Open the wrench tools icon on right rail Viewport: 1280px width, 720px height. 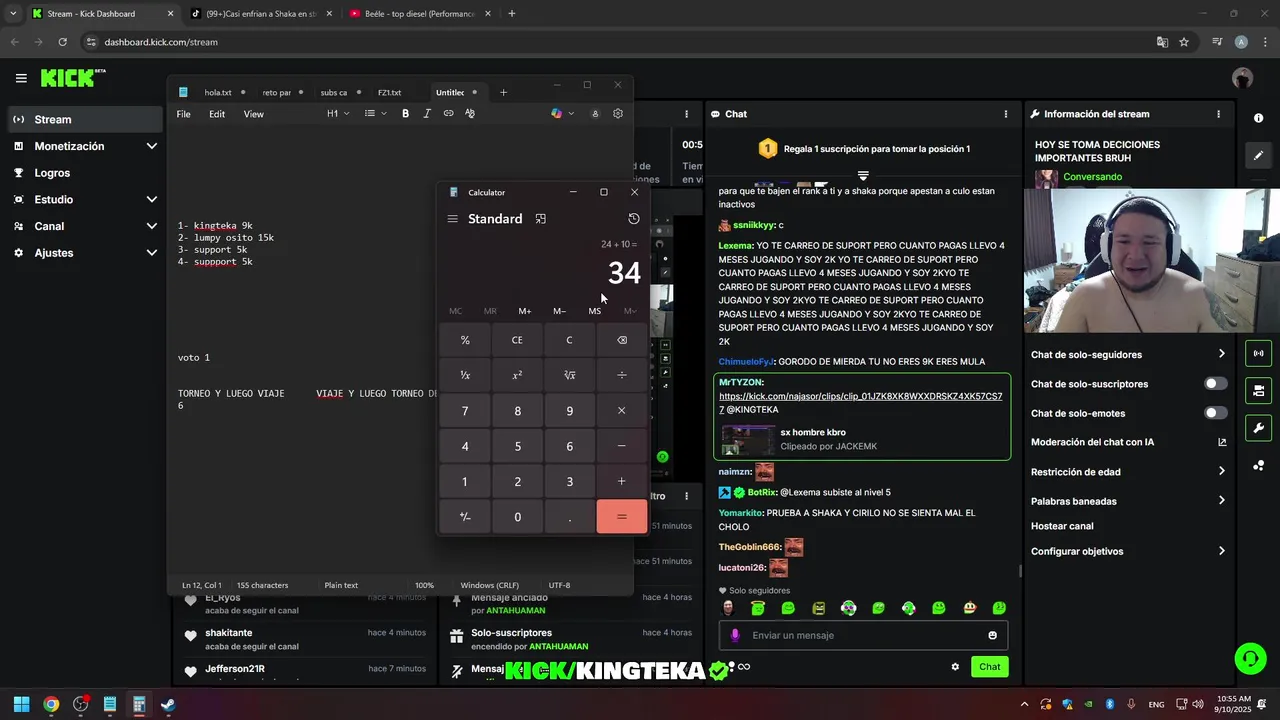[x=1258, y=428]
